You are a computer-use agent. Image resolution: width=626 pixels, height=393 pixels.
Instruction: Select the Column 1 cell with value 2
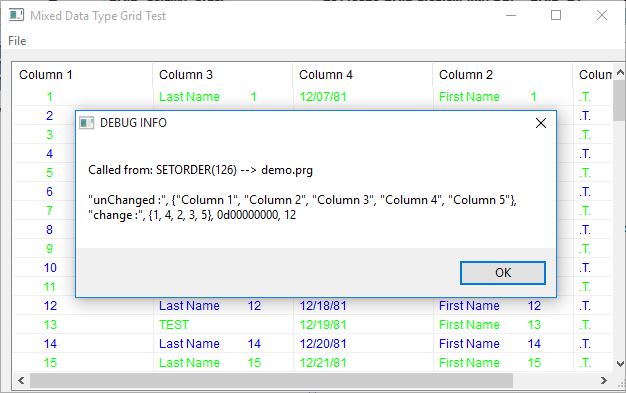click(50, 116)
